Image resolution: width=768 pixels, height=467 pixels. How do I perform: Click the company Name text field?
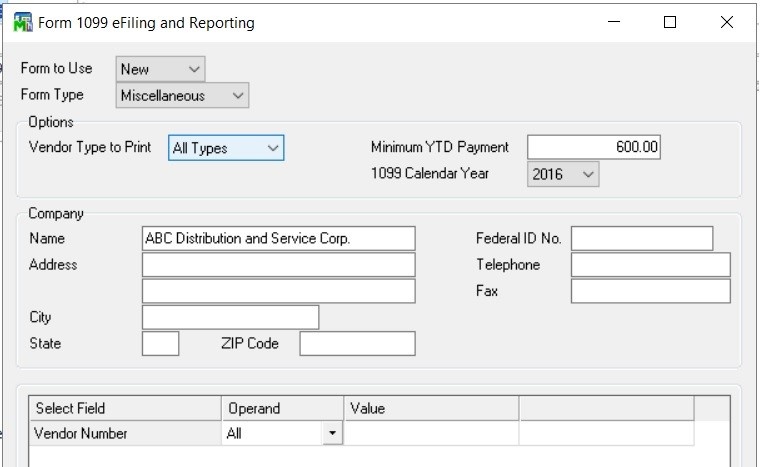pyautogui.click(x=278, y=238)
